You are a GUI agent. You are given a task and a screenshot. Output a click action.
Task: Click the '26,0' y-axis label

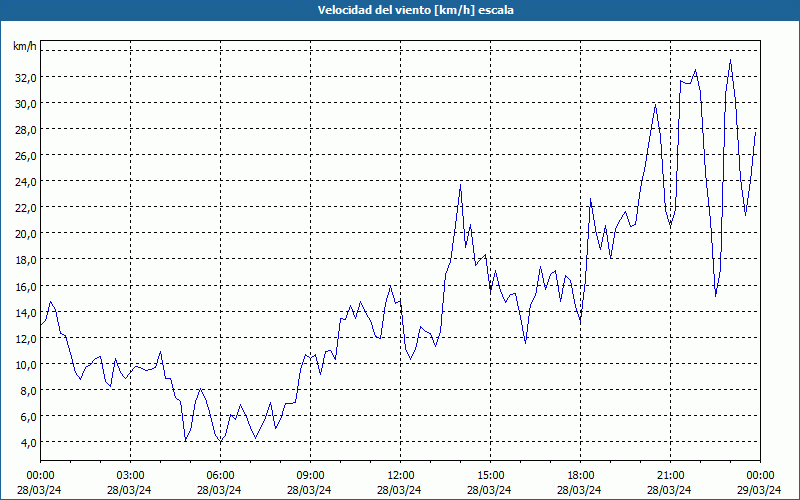24,156
